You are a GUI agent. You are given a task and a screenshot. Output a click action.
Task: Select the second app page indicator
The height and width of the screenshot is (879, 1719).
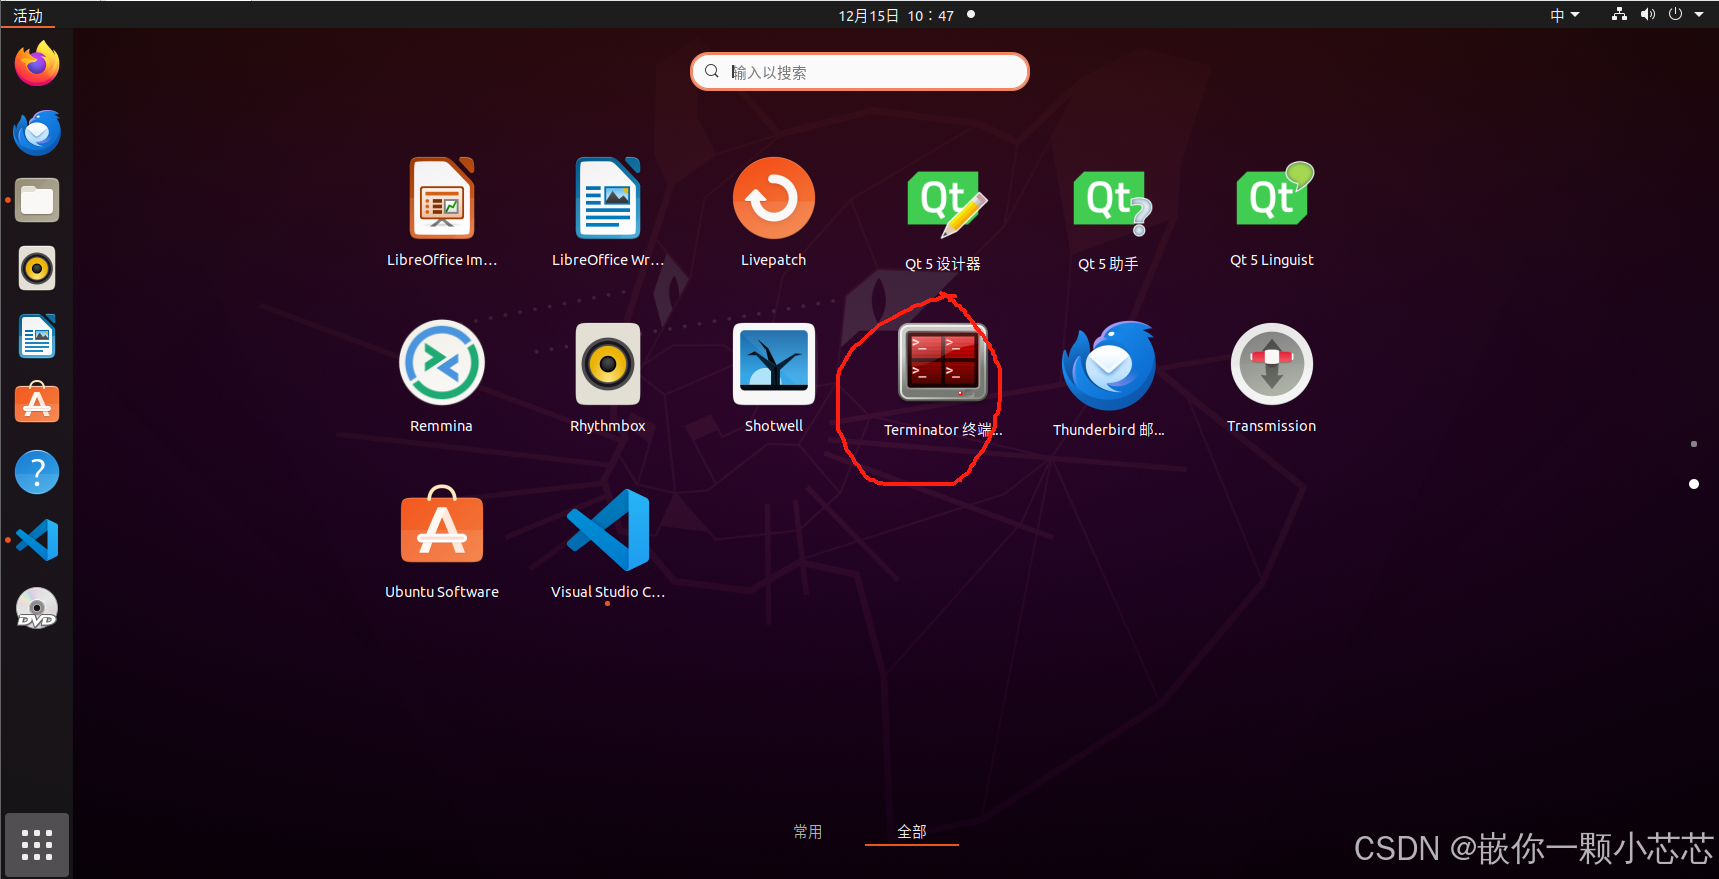click(x=1694, y=484)
